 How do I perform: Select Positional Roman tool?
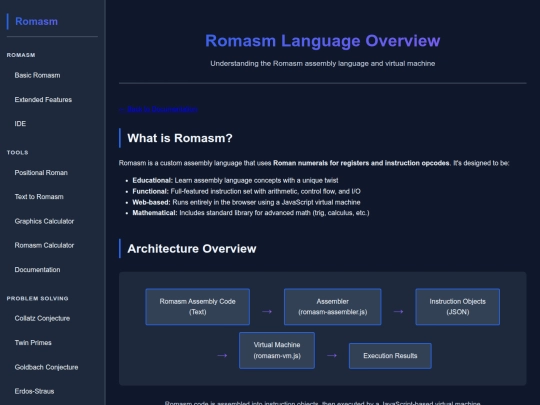tap(41, 173)
